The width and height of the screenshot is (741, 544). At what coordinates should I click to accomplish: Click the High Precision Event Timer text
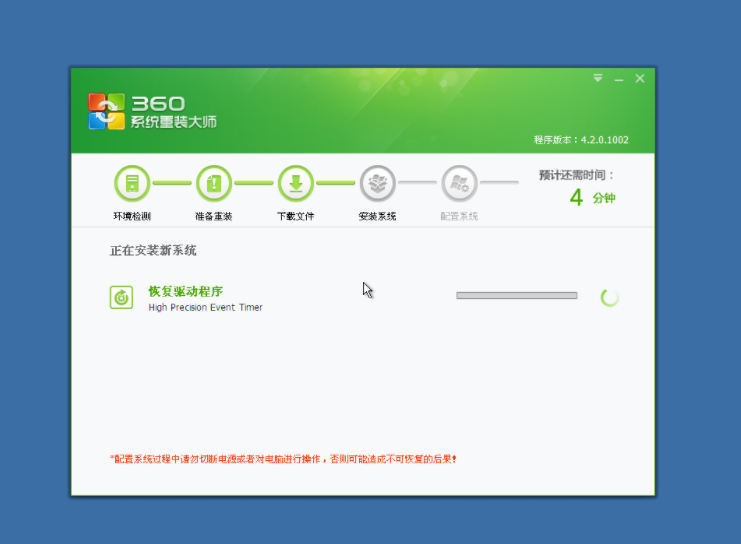pyautogui.click(x=205, y=308)
